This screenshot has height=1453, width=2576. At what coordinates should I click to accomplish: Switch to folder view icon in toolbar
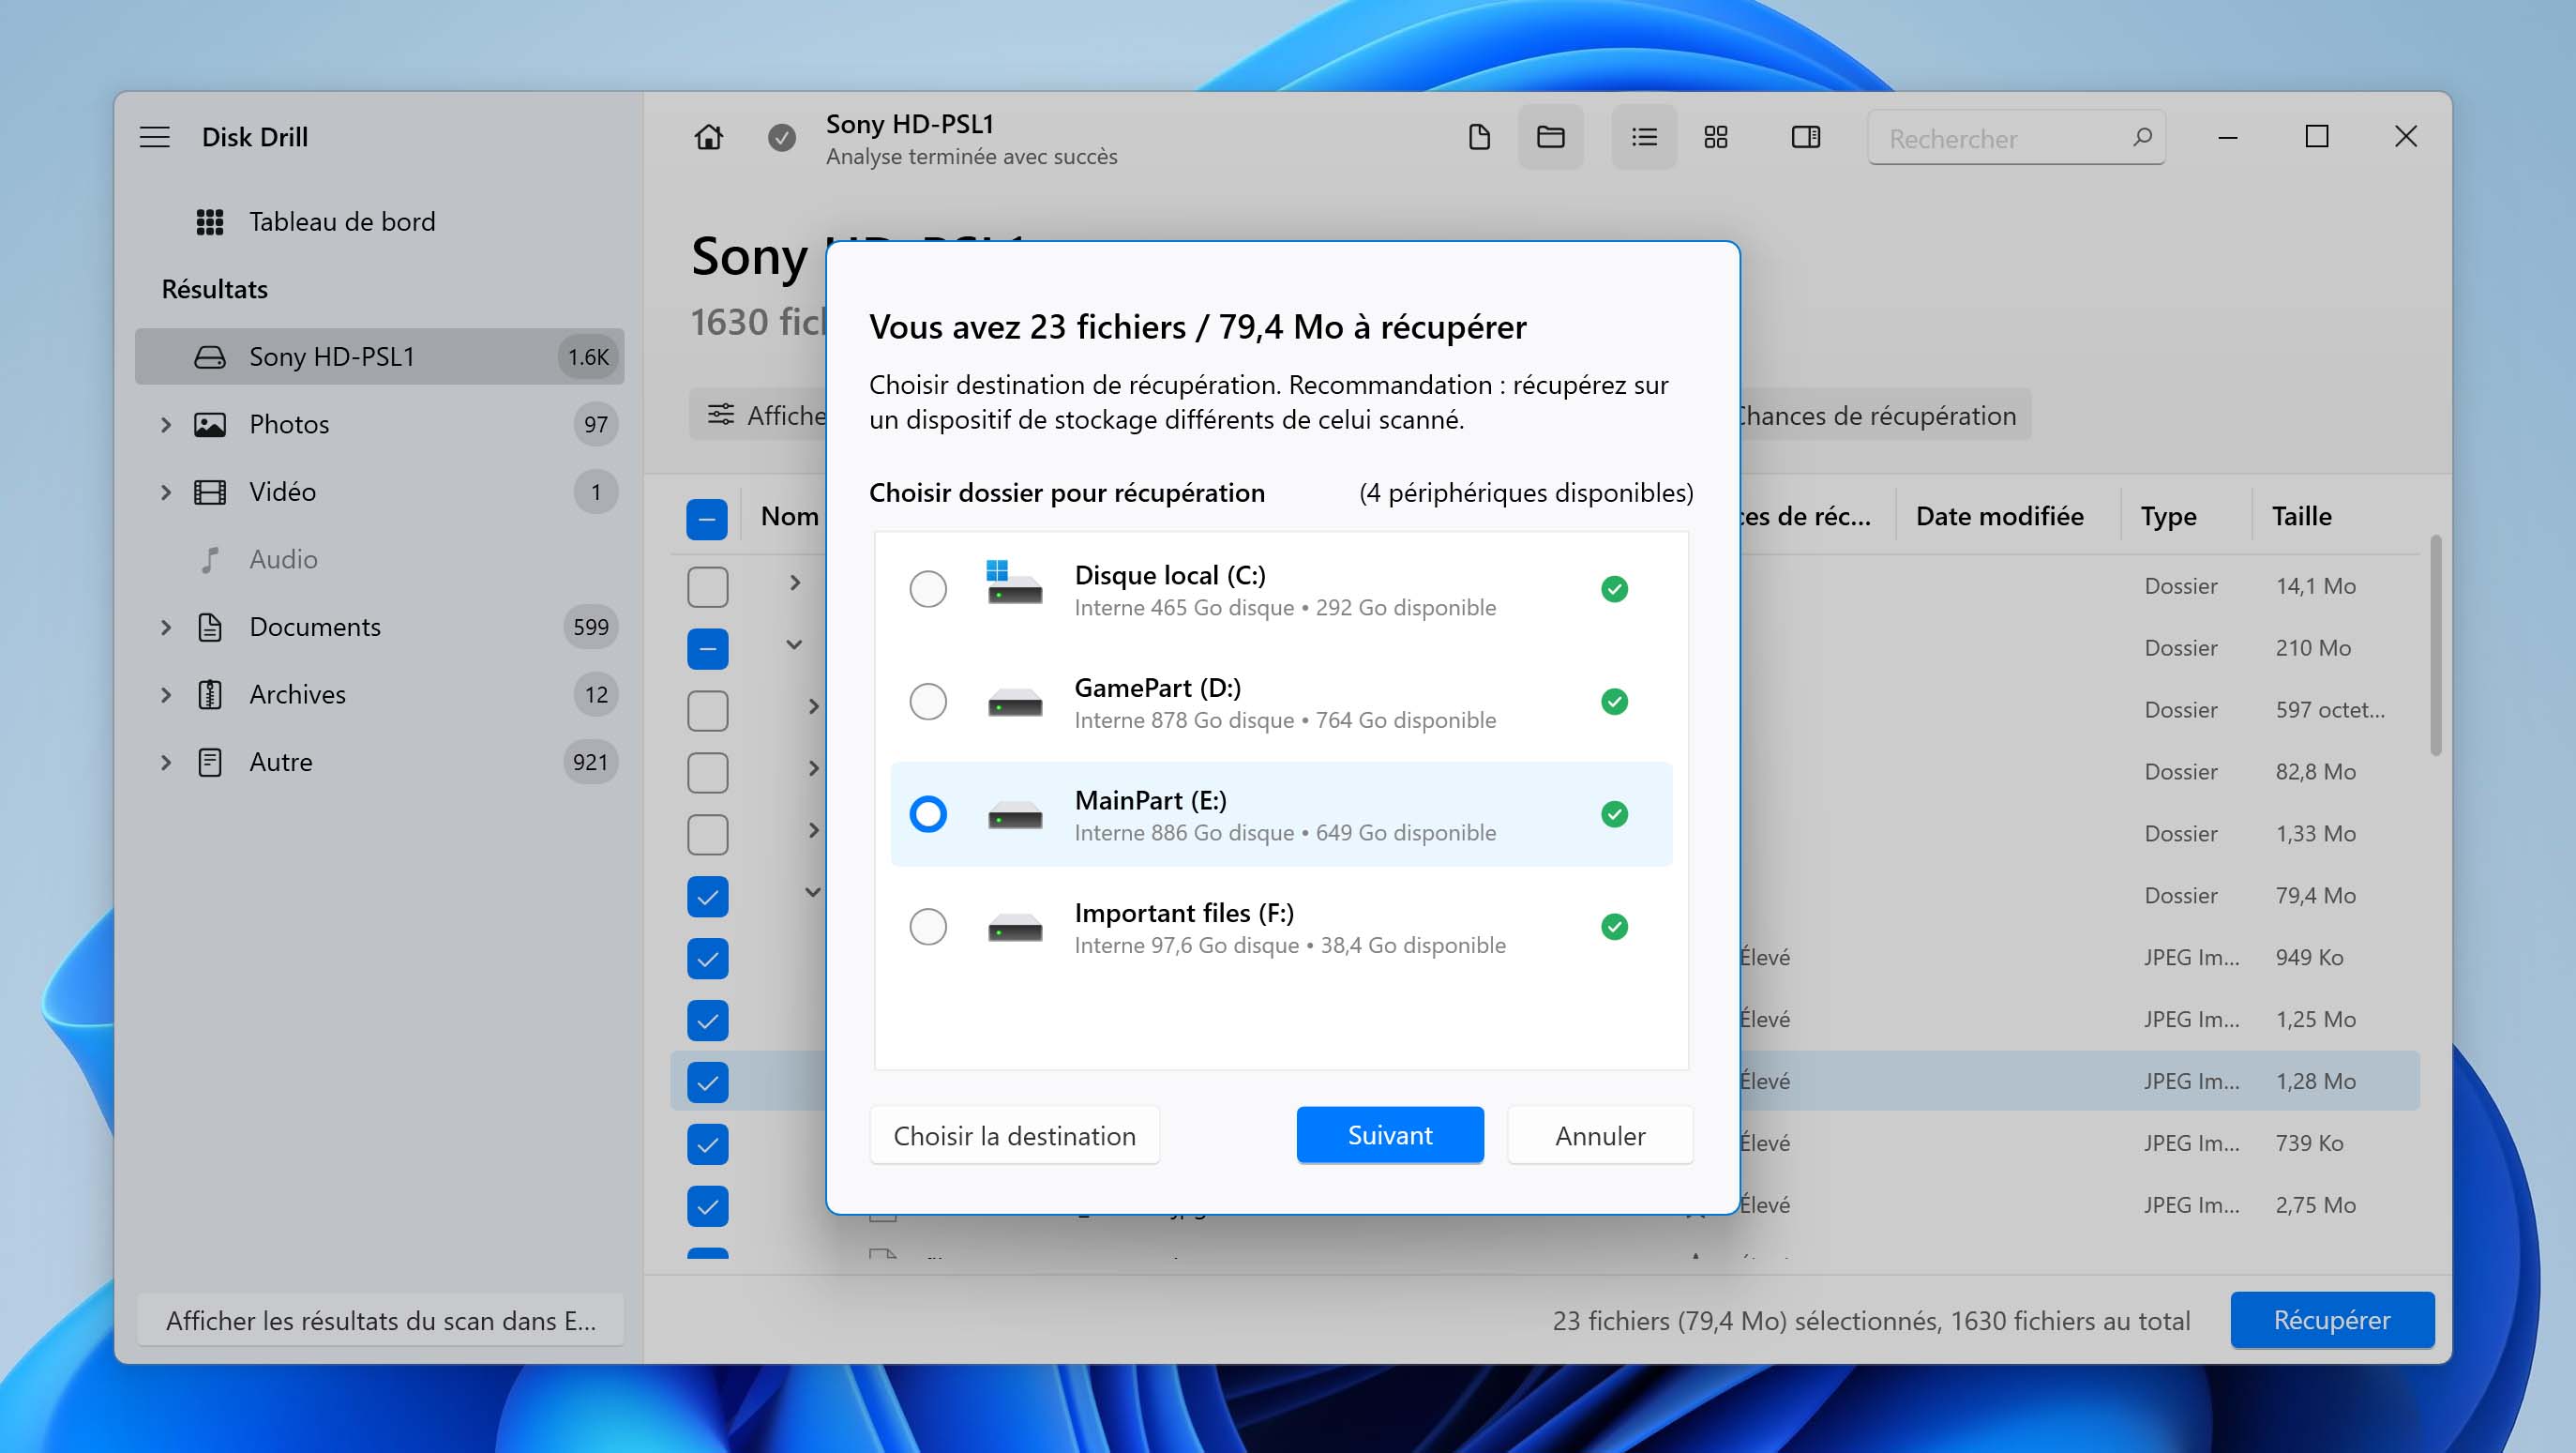[x=1551, y=137]
